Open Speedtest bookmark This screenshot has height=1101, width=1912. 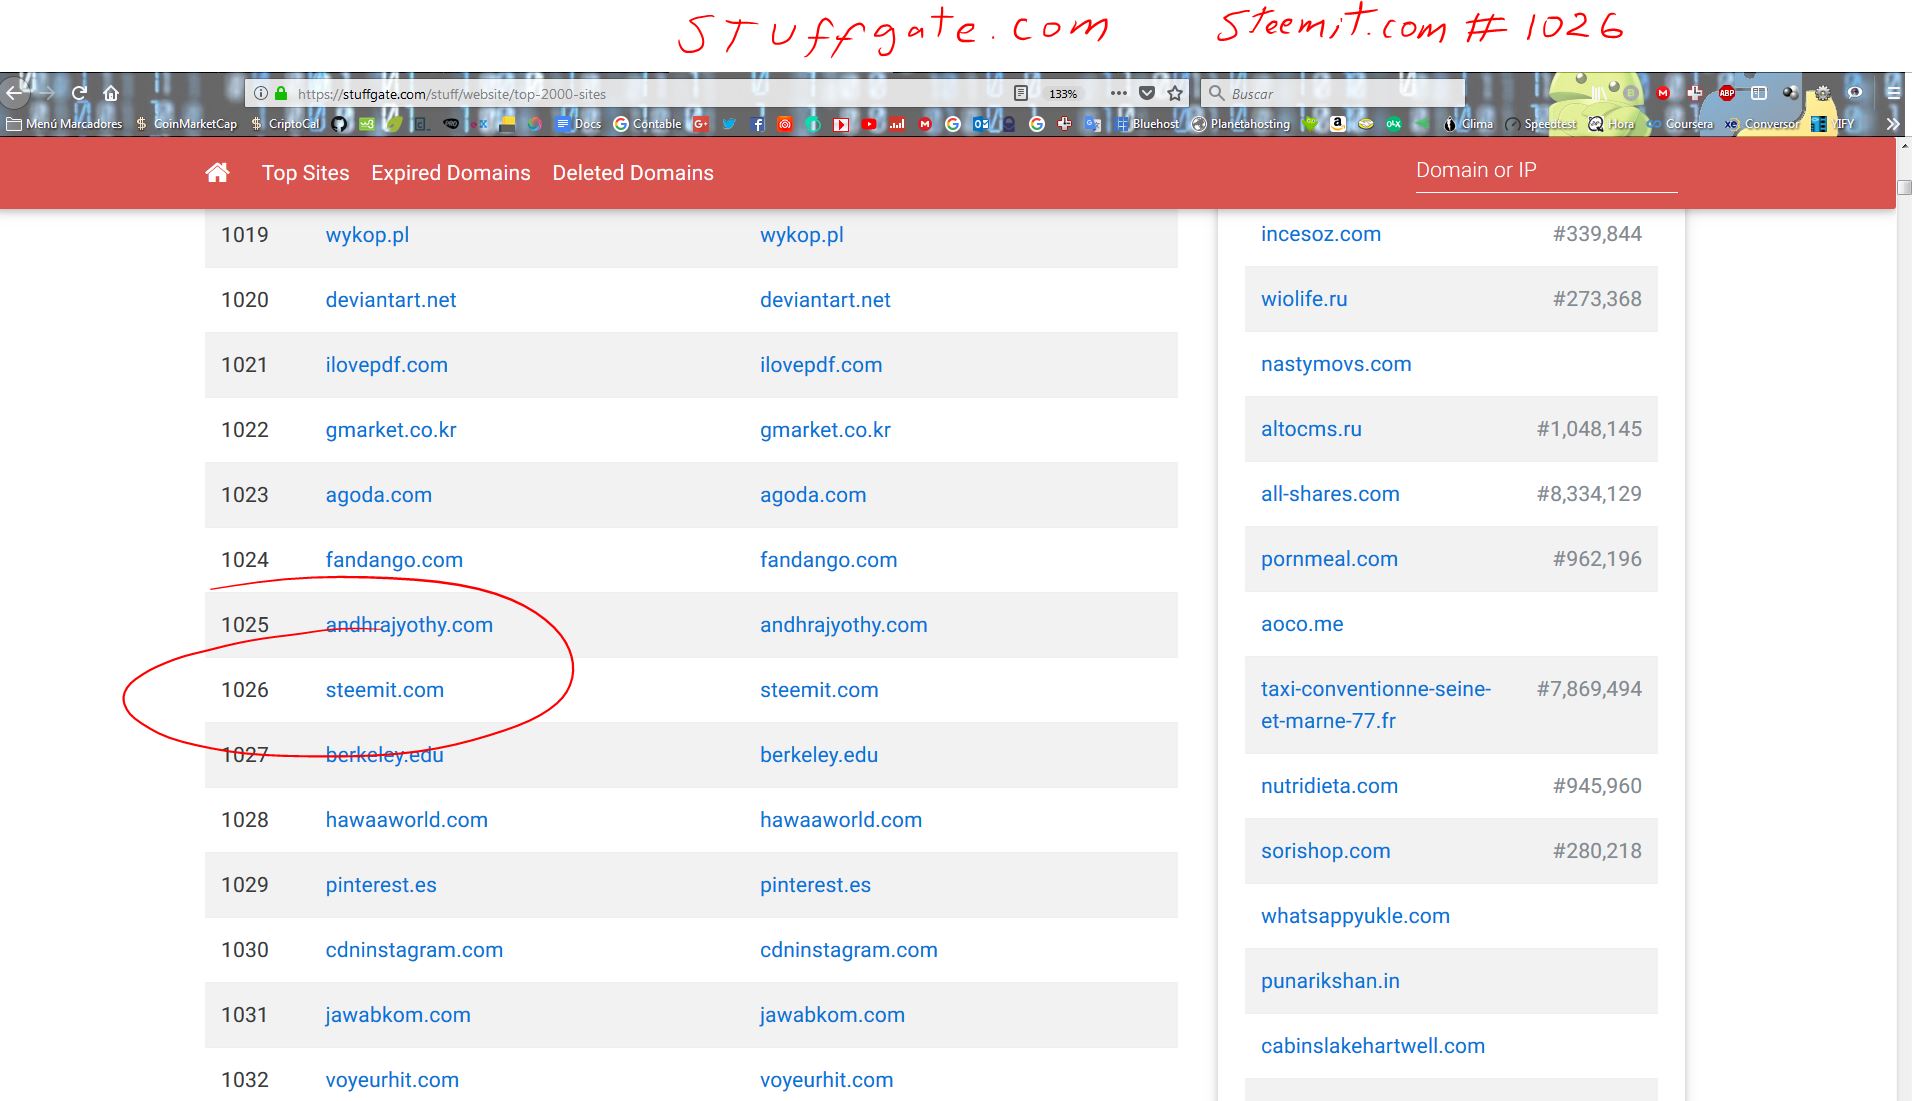pyautogui.click(x=1540, y=124)
